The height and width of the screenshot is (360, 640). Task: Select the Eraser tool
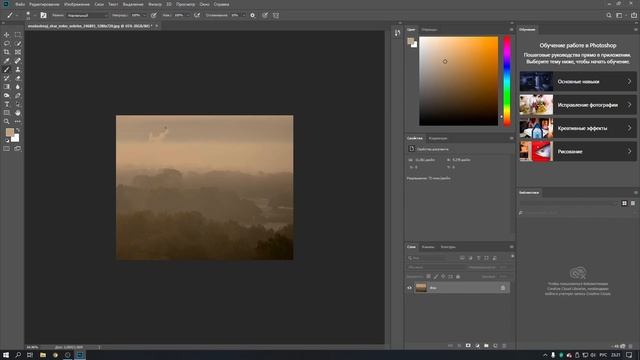coord(18,78)
